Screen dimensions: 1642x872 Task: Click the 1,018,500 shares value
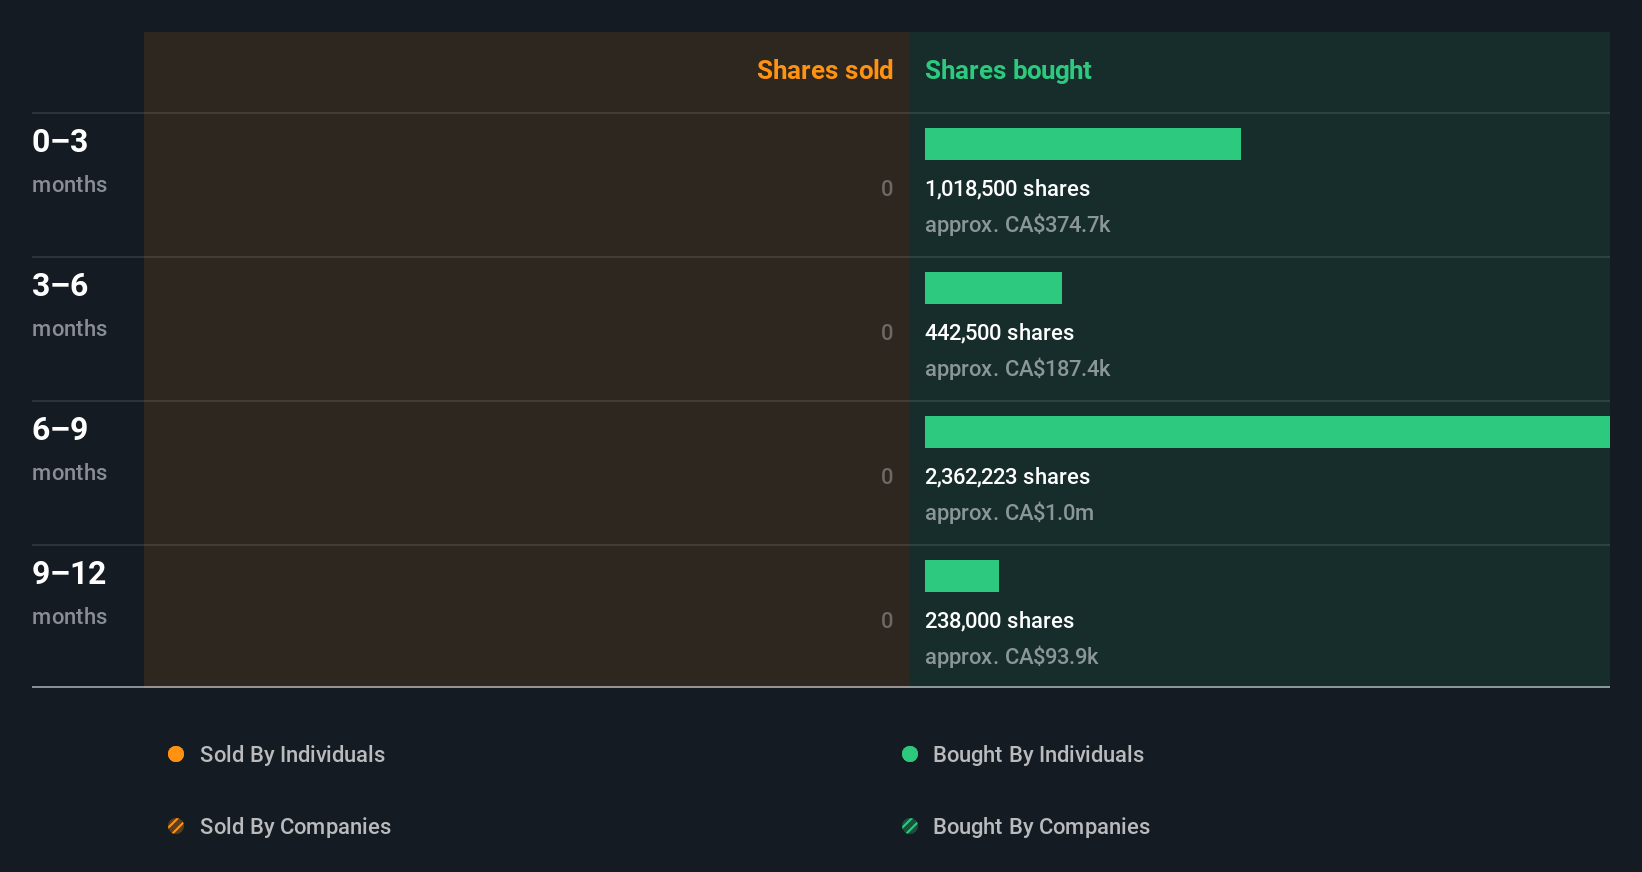1007,188
